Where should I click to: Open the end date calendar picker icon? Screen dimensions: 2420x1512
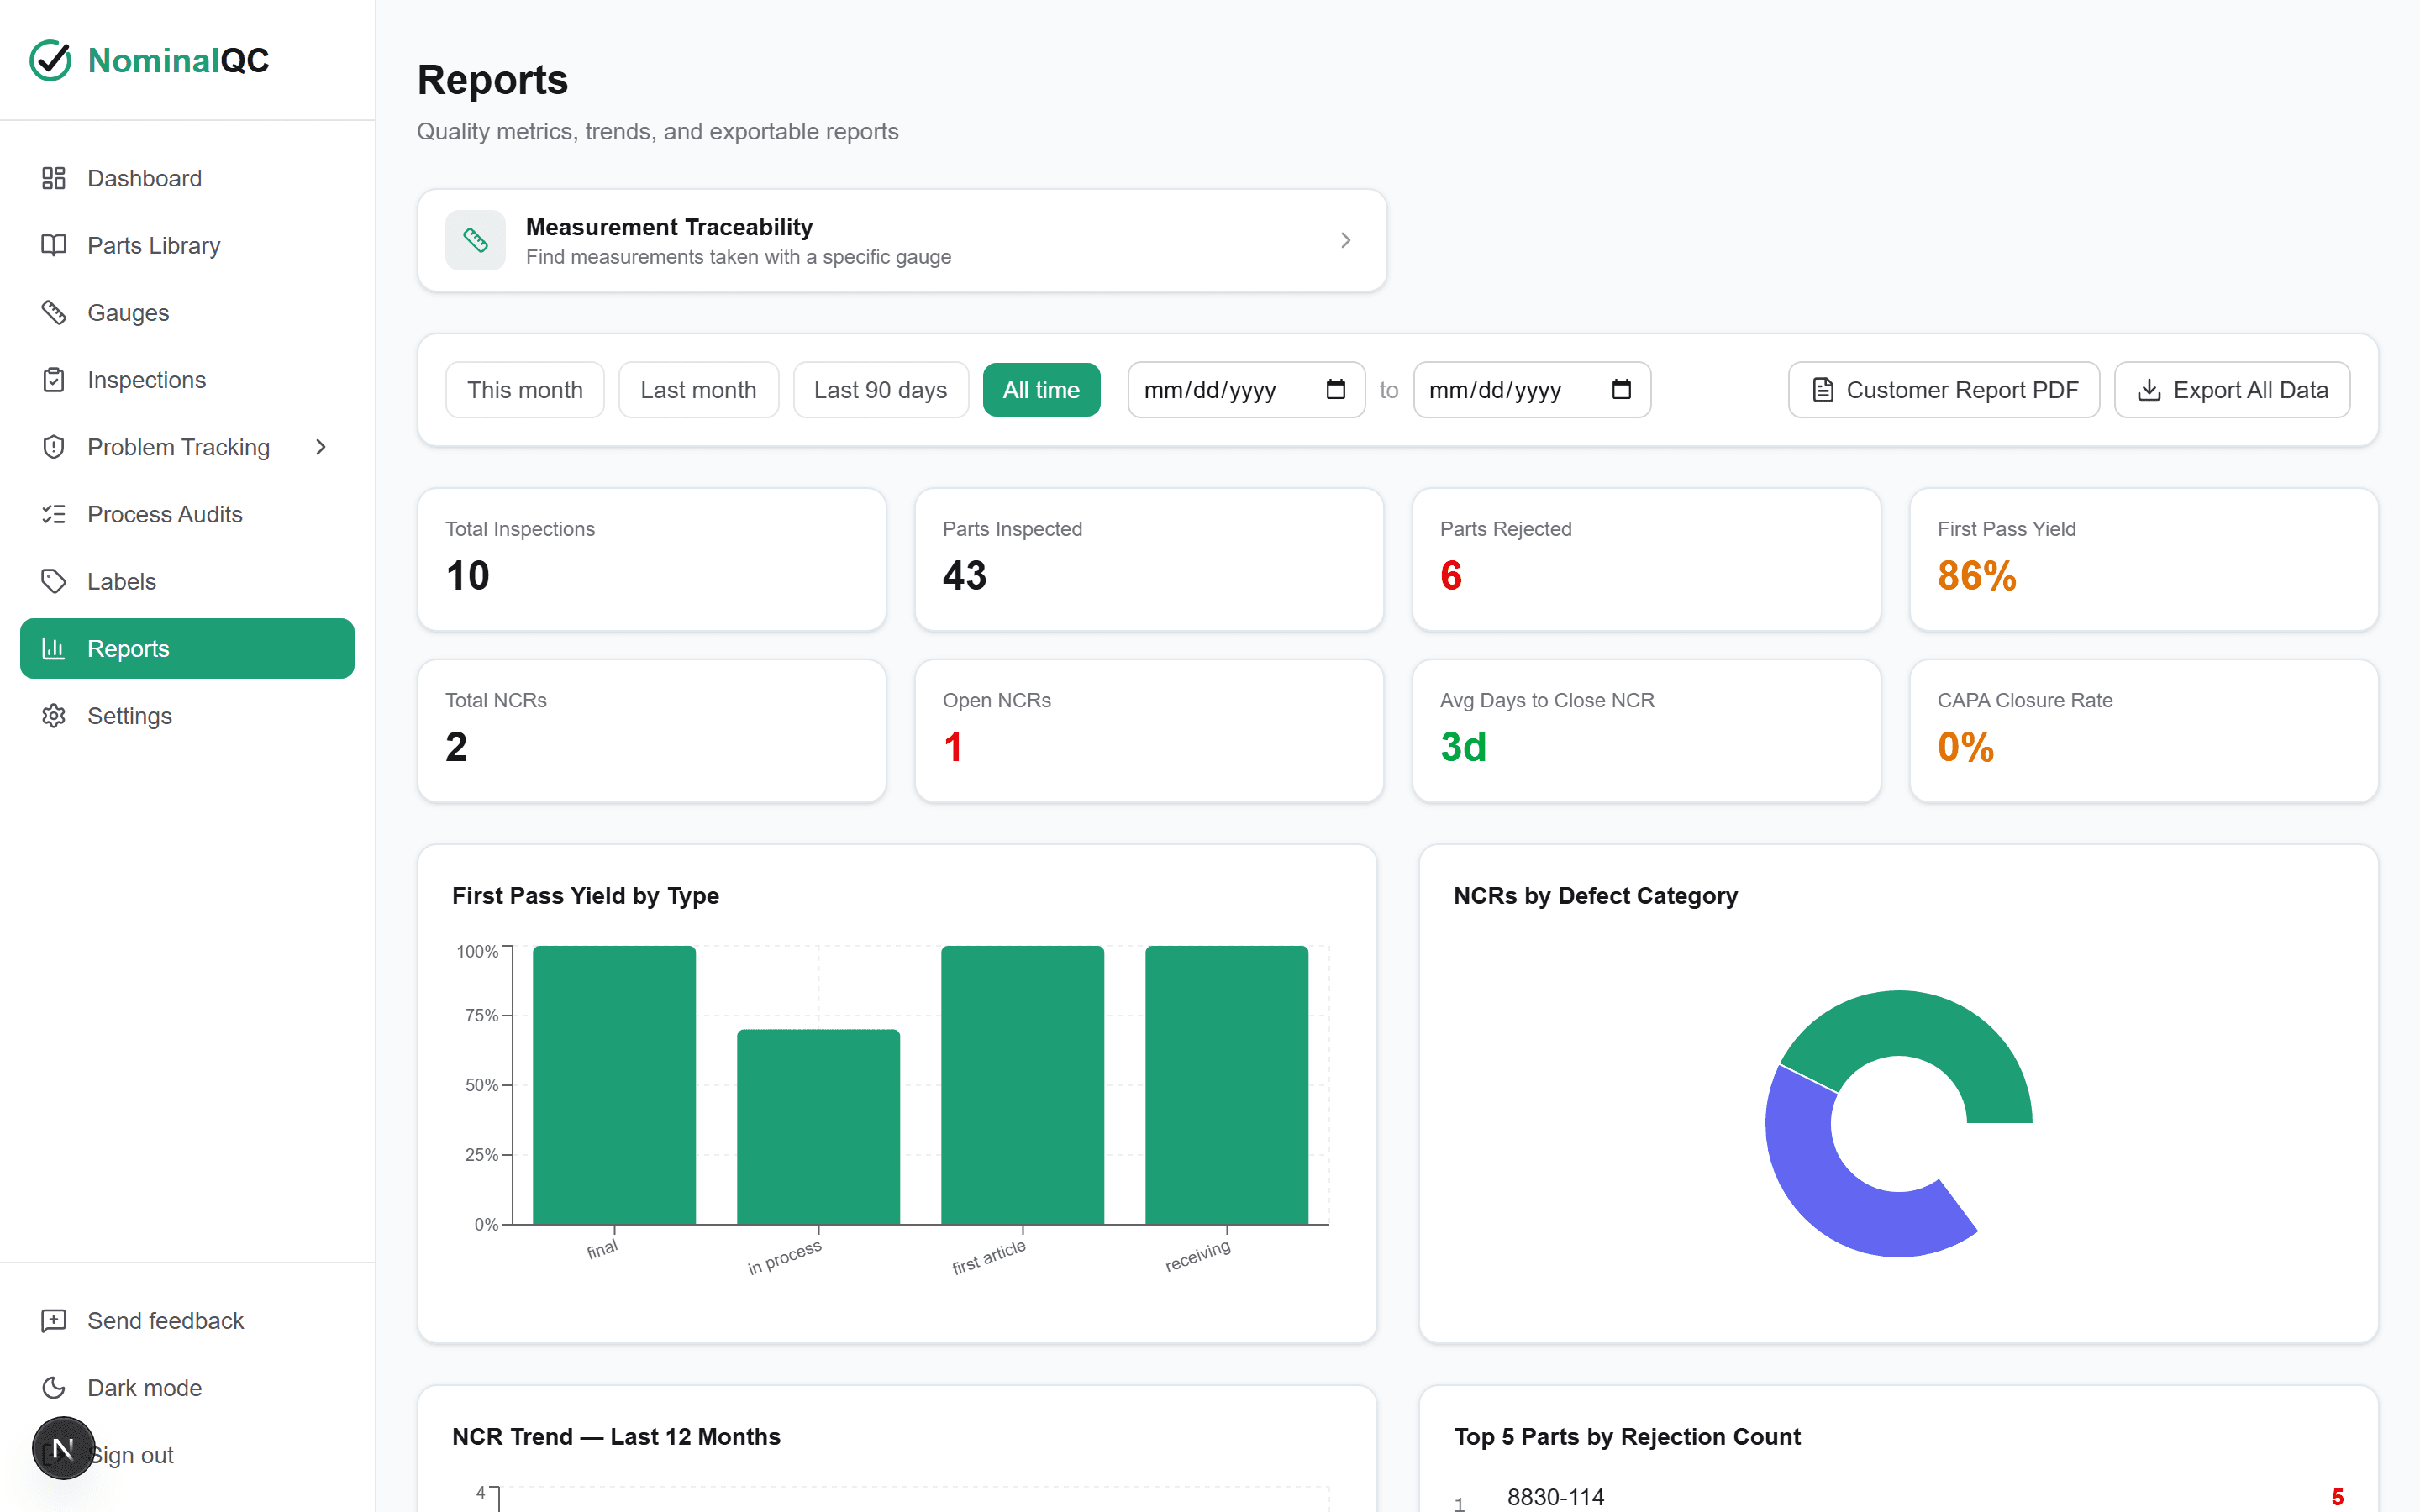(1621, 389)
